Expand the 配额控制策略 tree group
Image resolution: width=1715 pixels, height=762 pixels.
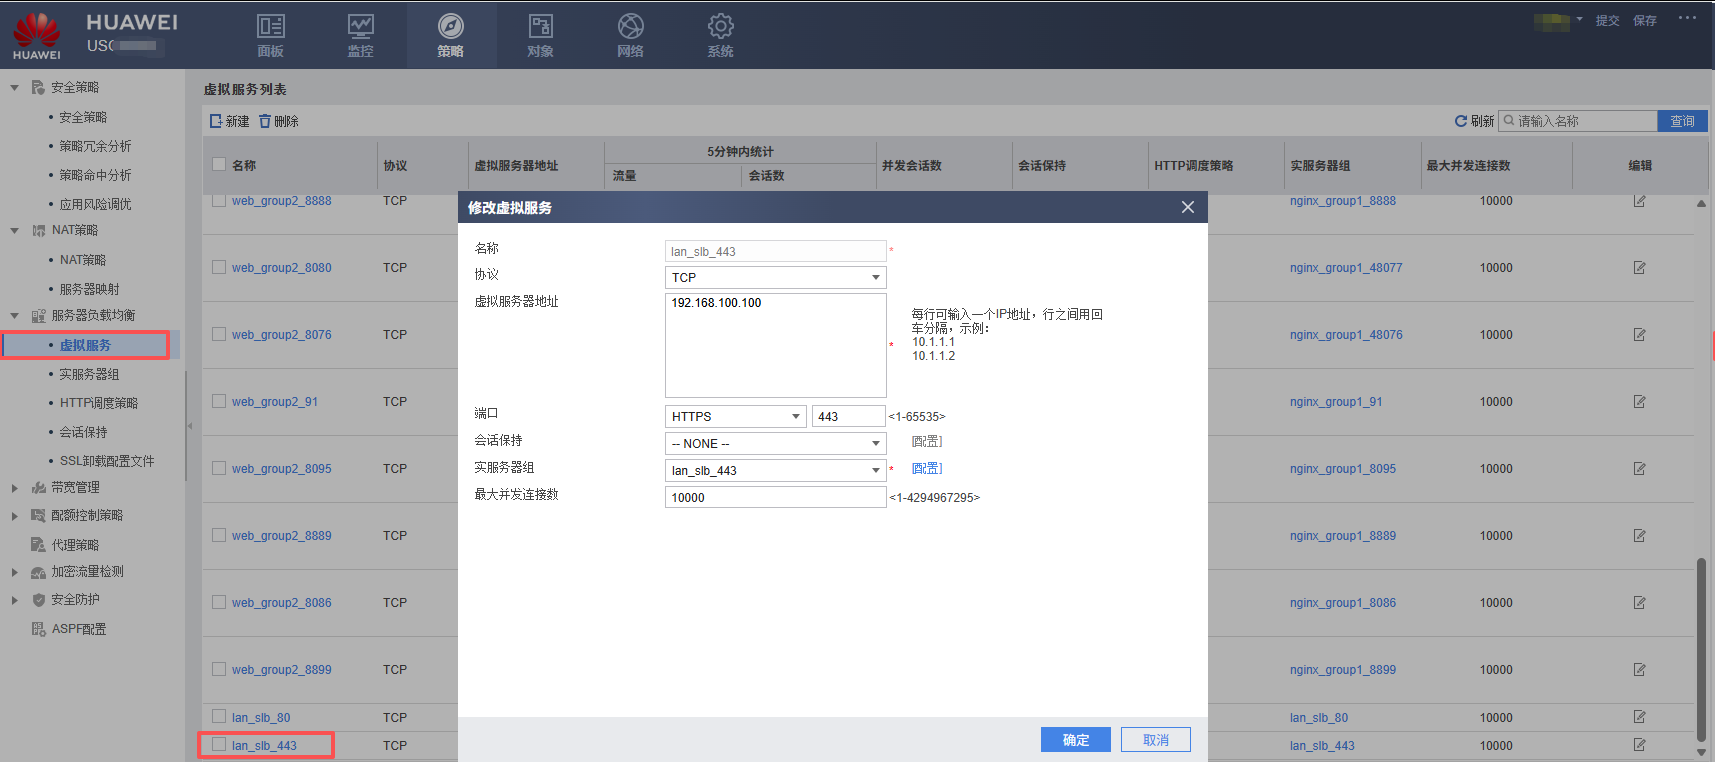(x=14, y=516)
